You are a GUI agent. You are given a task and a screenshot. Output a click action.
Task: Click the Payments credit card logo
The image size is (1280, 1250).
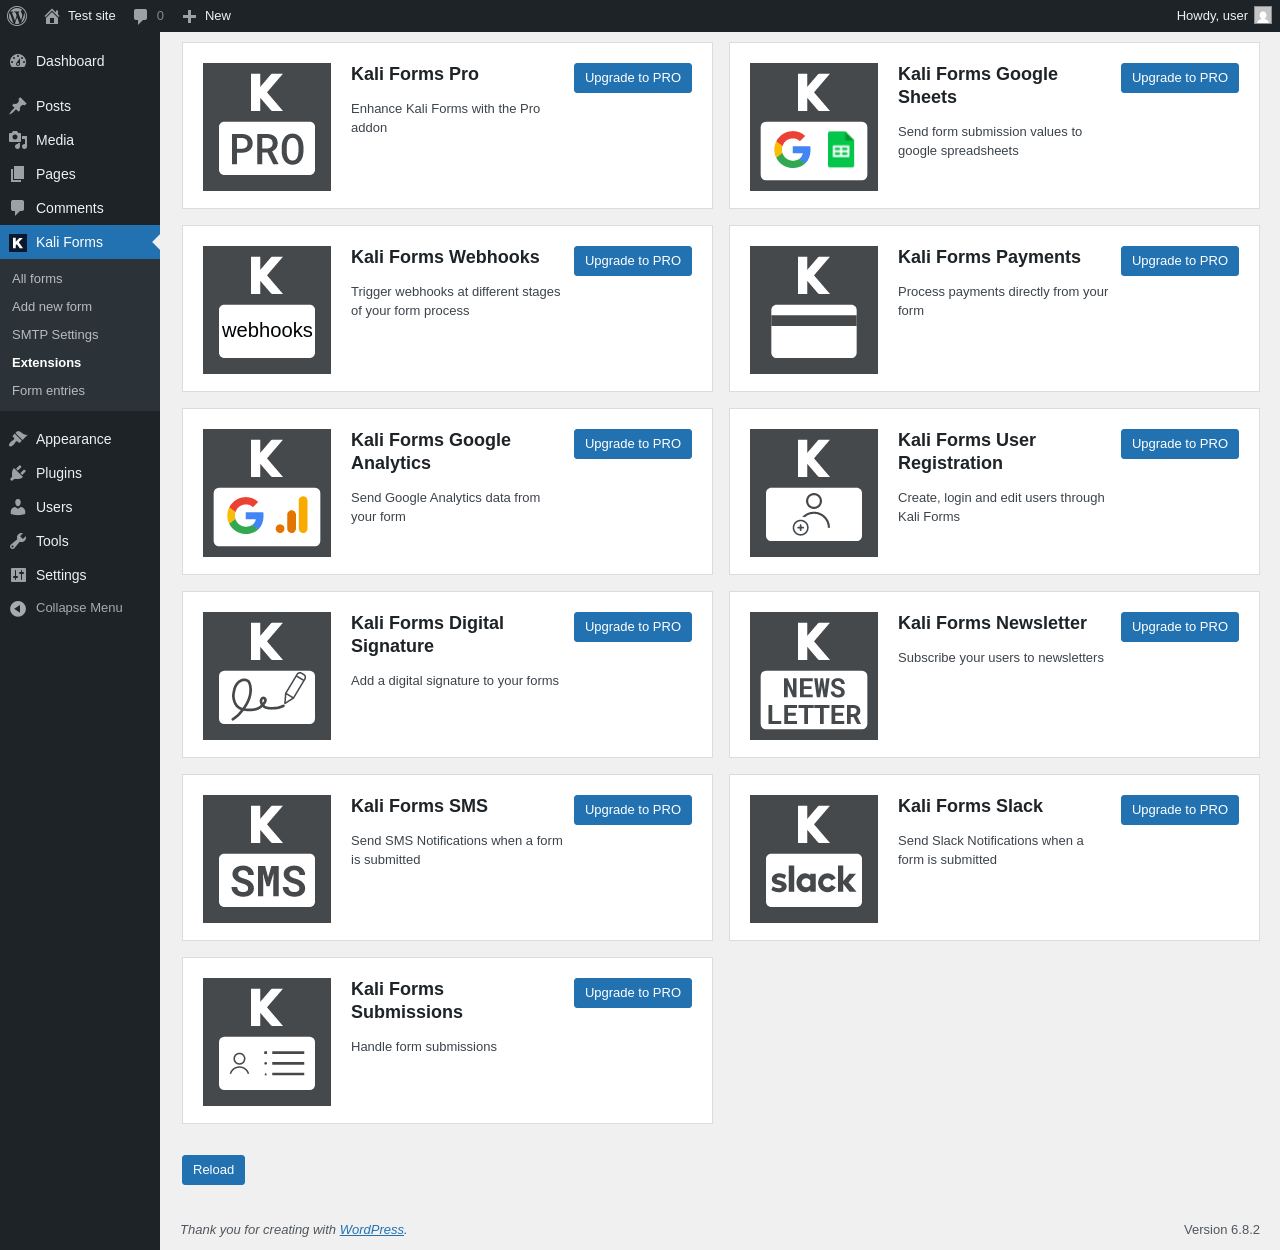point(814,310)
